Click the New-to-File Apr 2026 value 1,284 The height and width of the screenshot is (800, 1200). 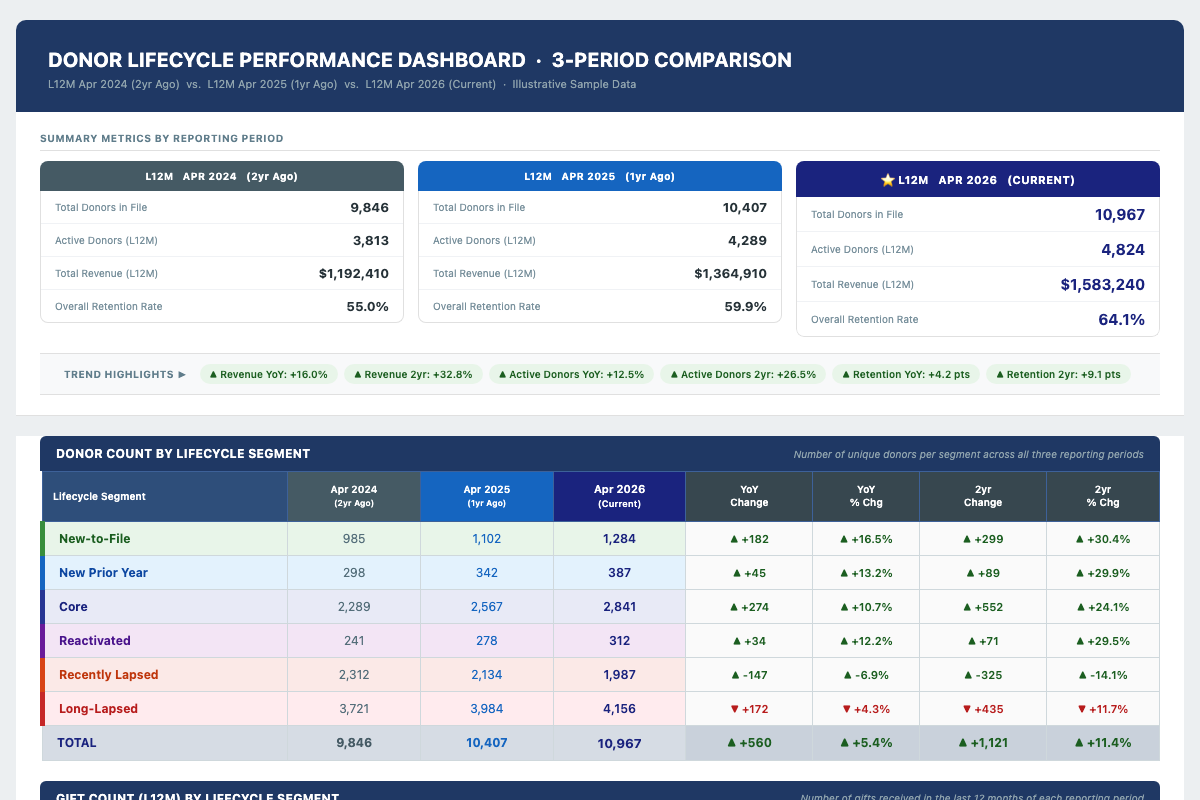619,539
